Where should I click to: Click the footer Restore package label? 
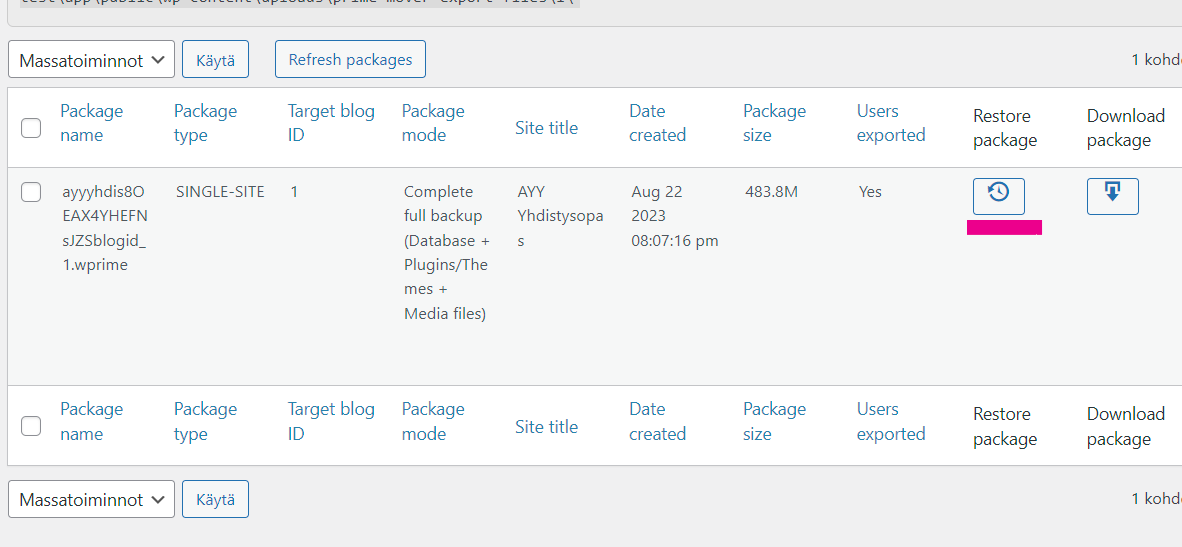point(1005,426)
